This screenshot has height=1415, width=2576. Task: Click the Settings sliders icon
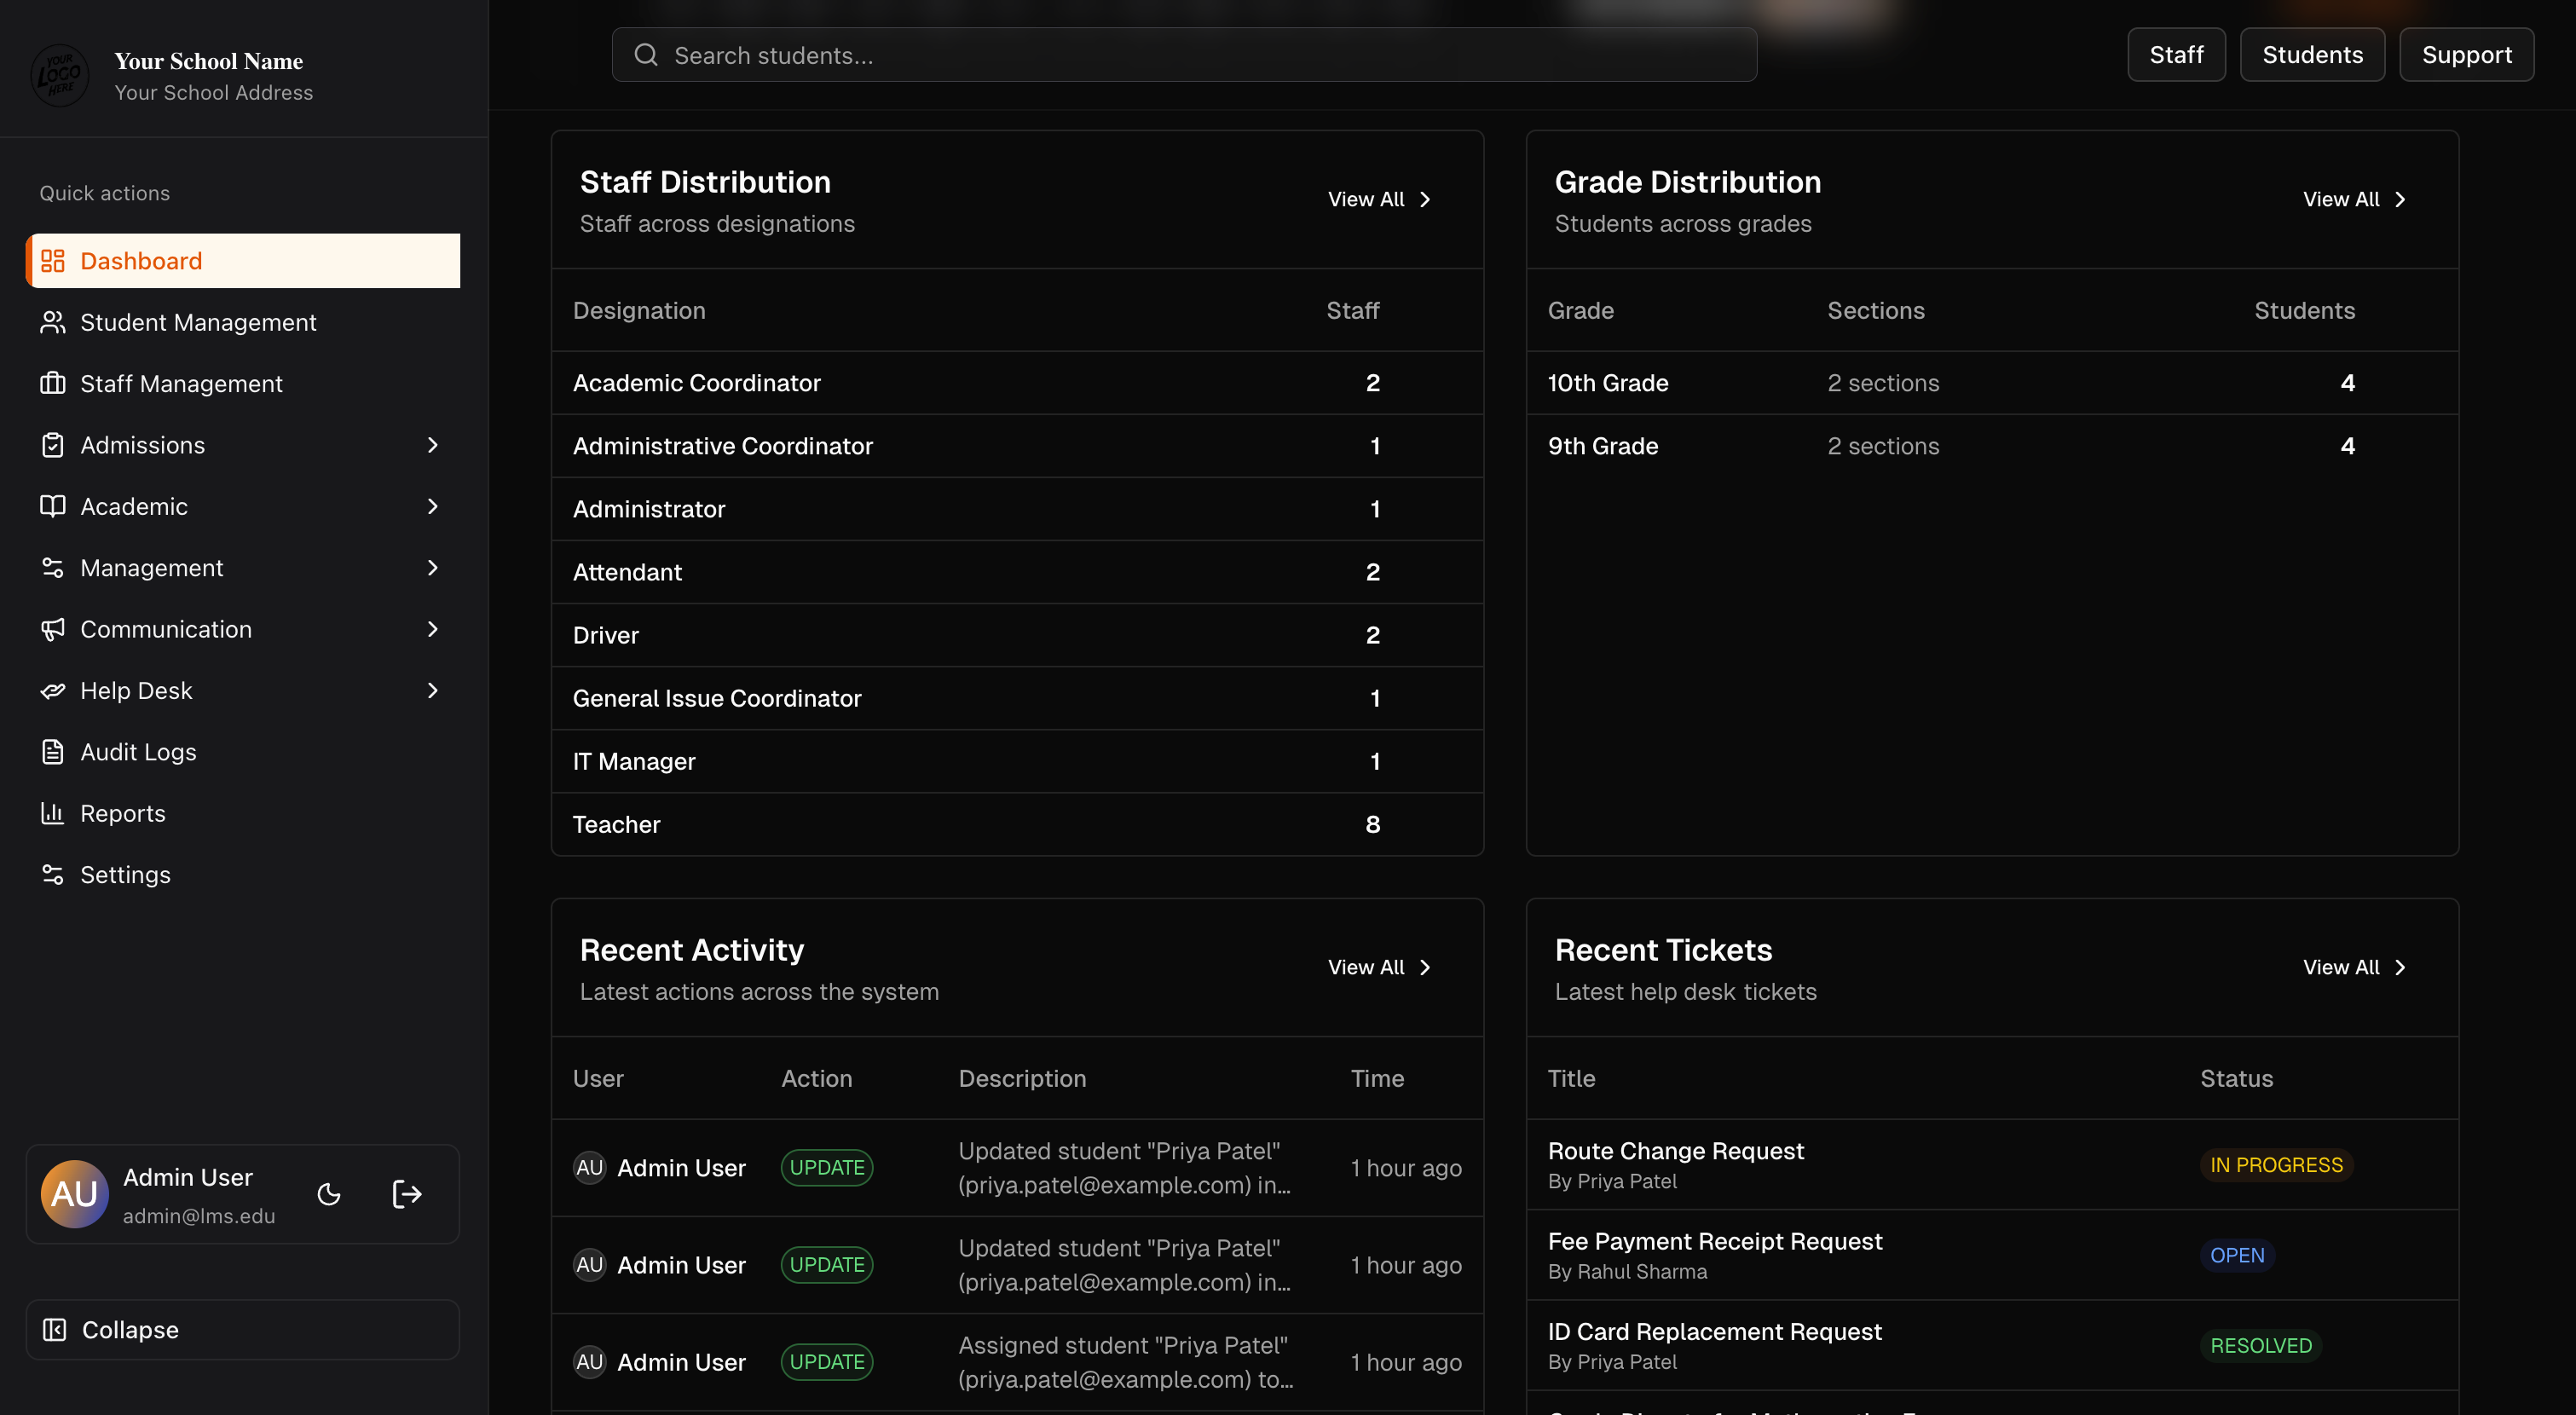click(52, 875)
